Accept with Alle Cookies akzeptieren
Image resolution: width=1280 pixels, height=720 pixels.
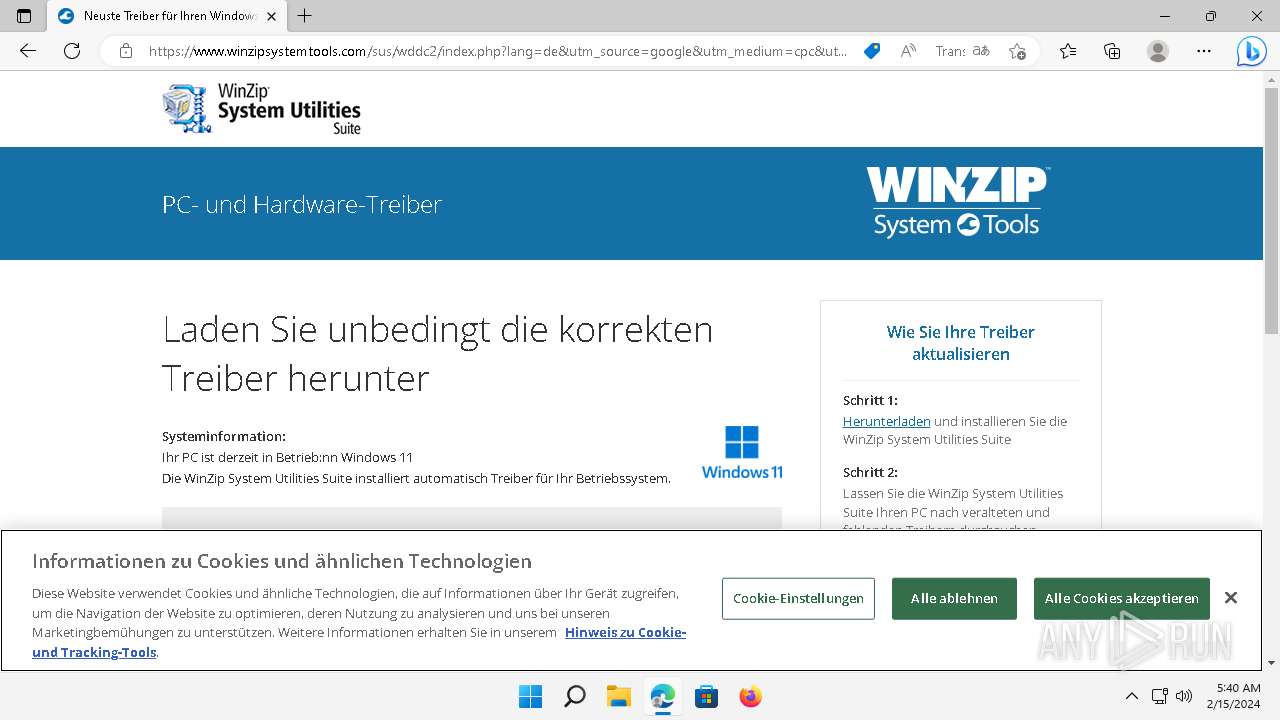1121,598
